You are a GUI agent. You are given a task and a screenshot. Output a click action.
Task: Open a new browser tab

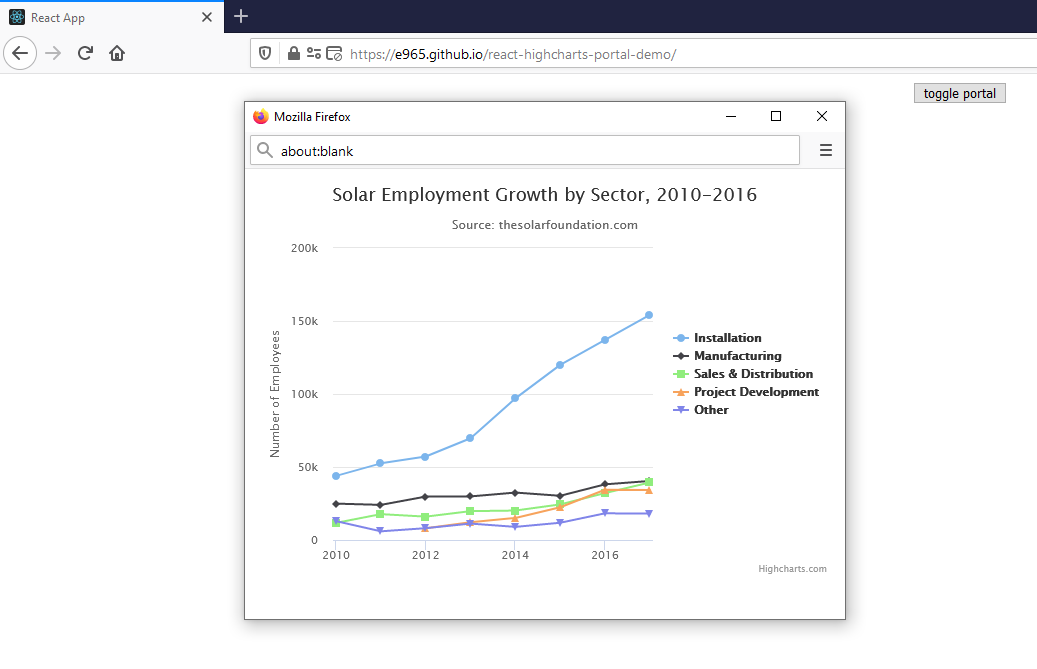pyautogui.click(x=241, y=17)
